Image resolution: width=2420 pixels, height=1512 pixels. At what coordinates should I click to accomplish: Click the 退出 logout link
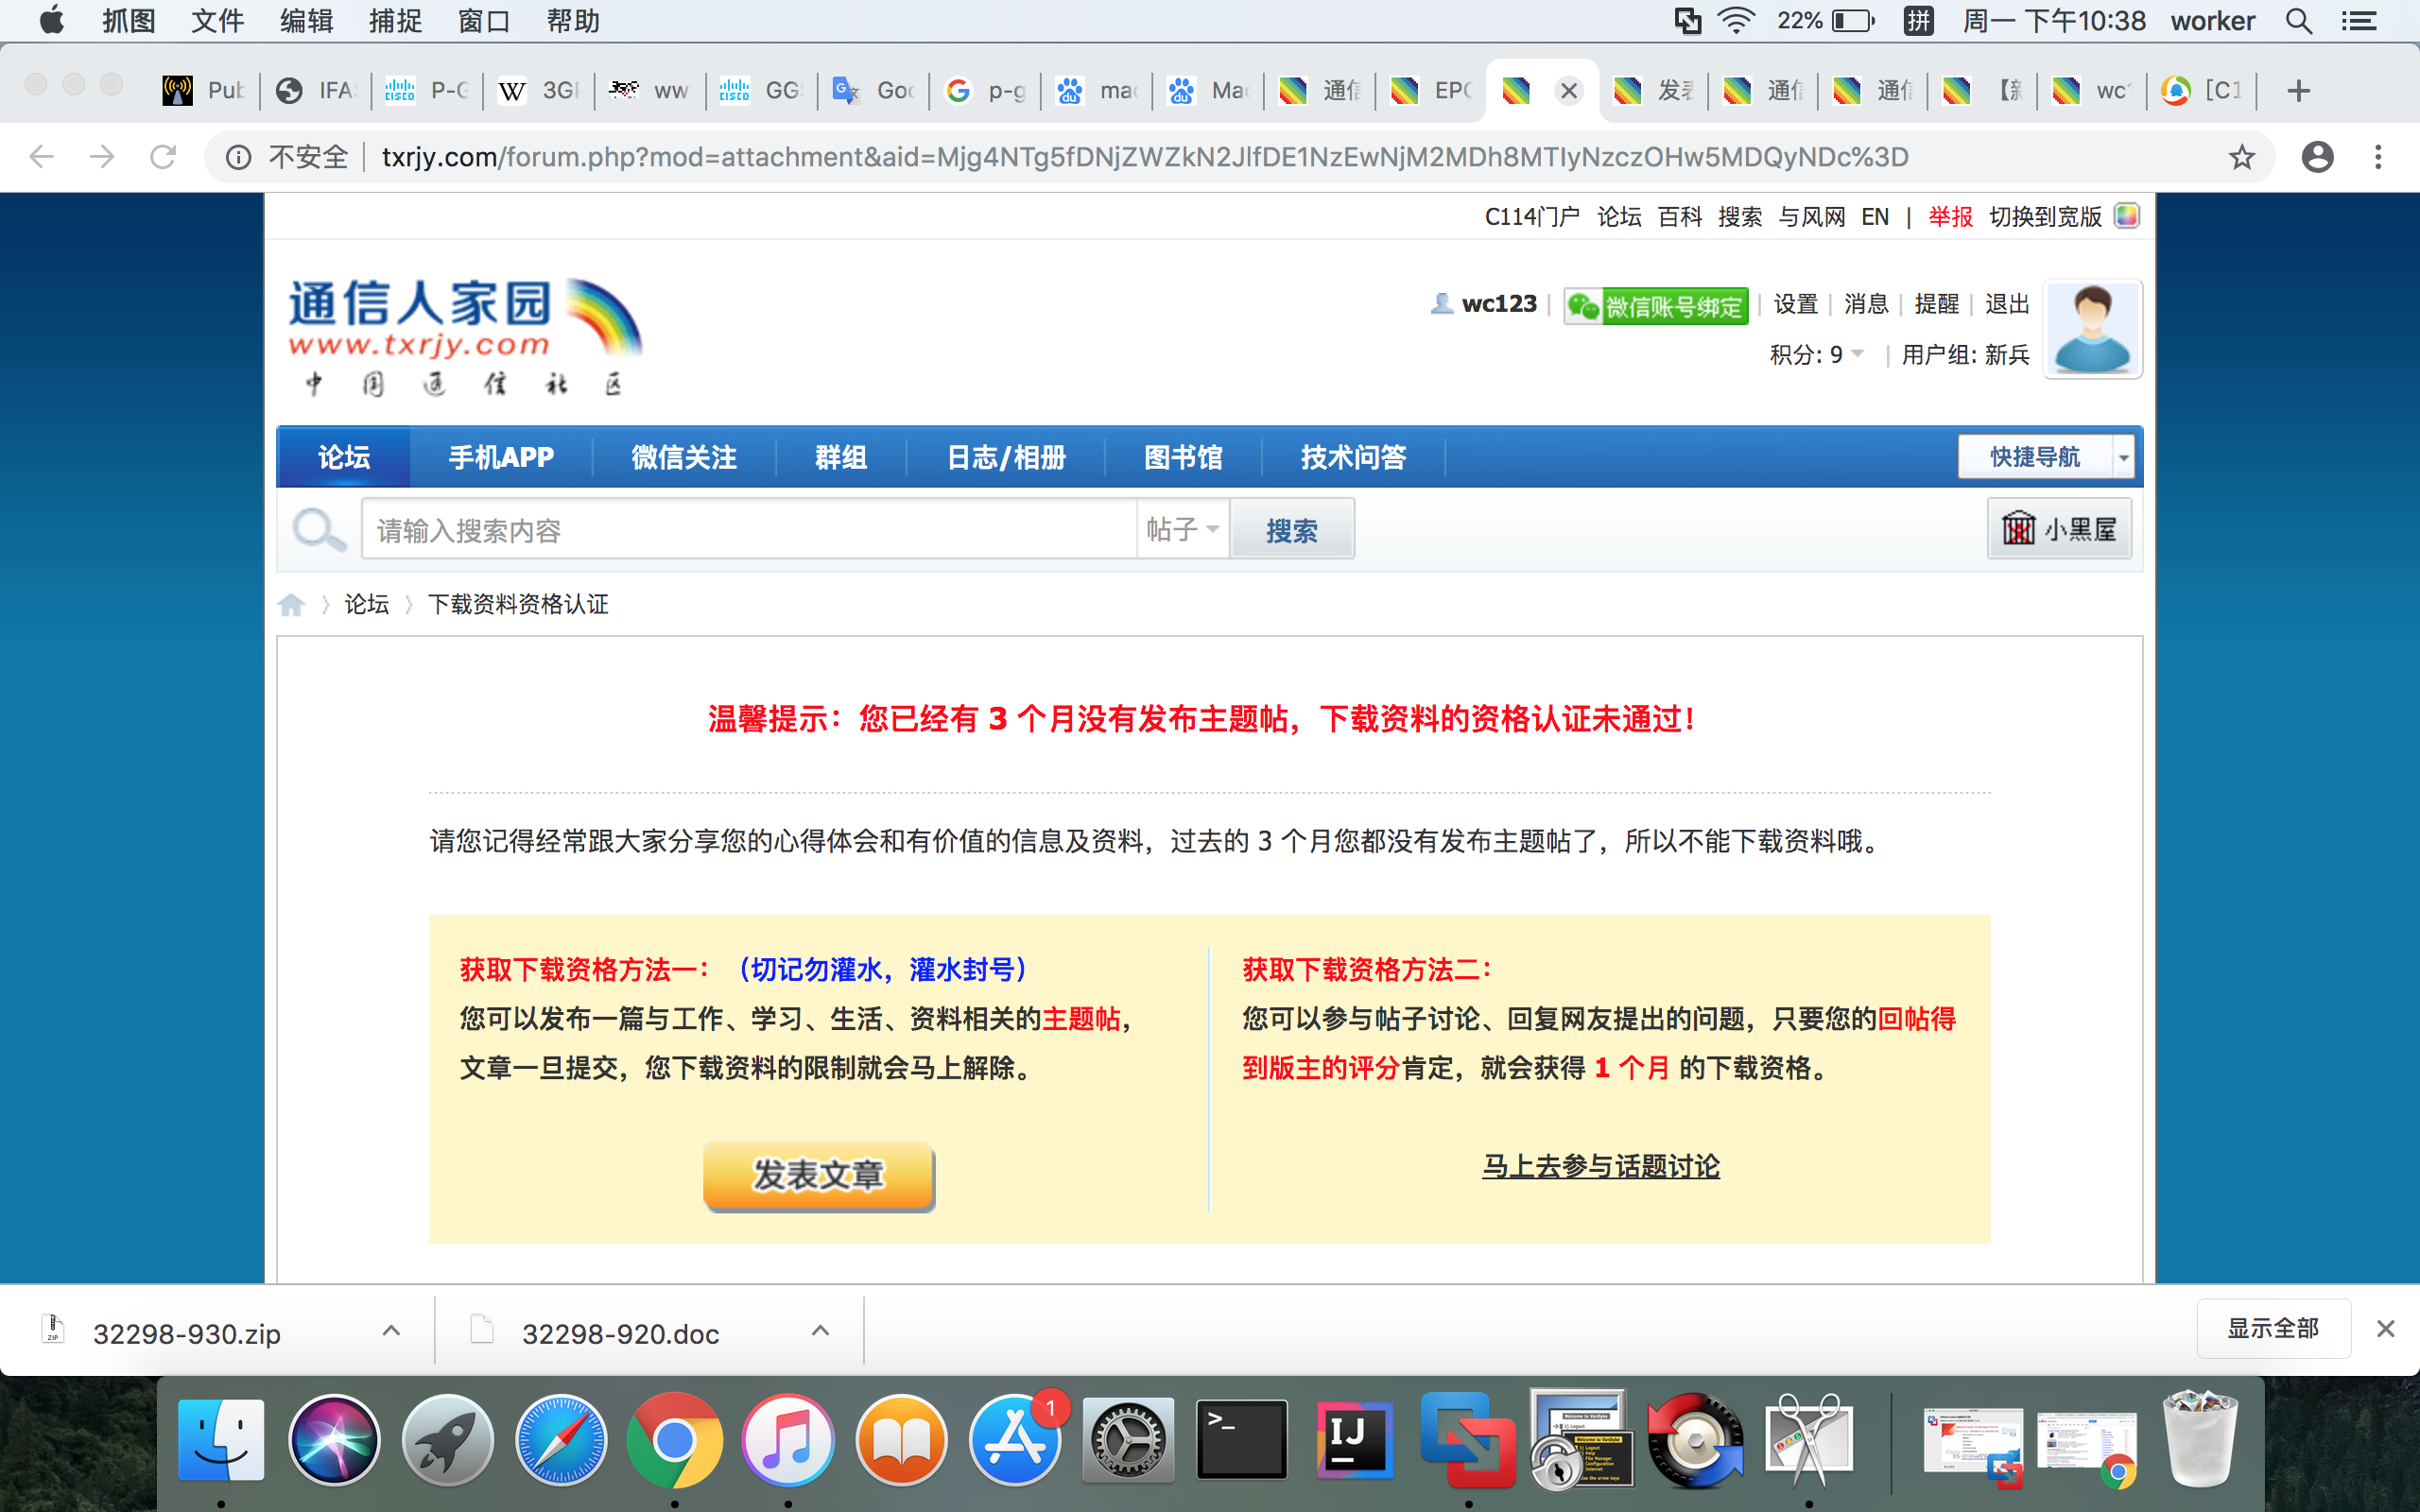pyautogui.click(x=2007, y=304)
